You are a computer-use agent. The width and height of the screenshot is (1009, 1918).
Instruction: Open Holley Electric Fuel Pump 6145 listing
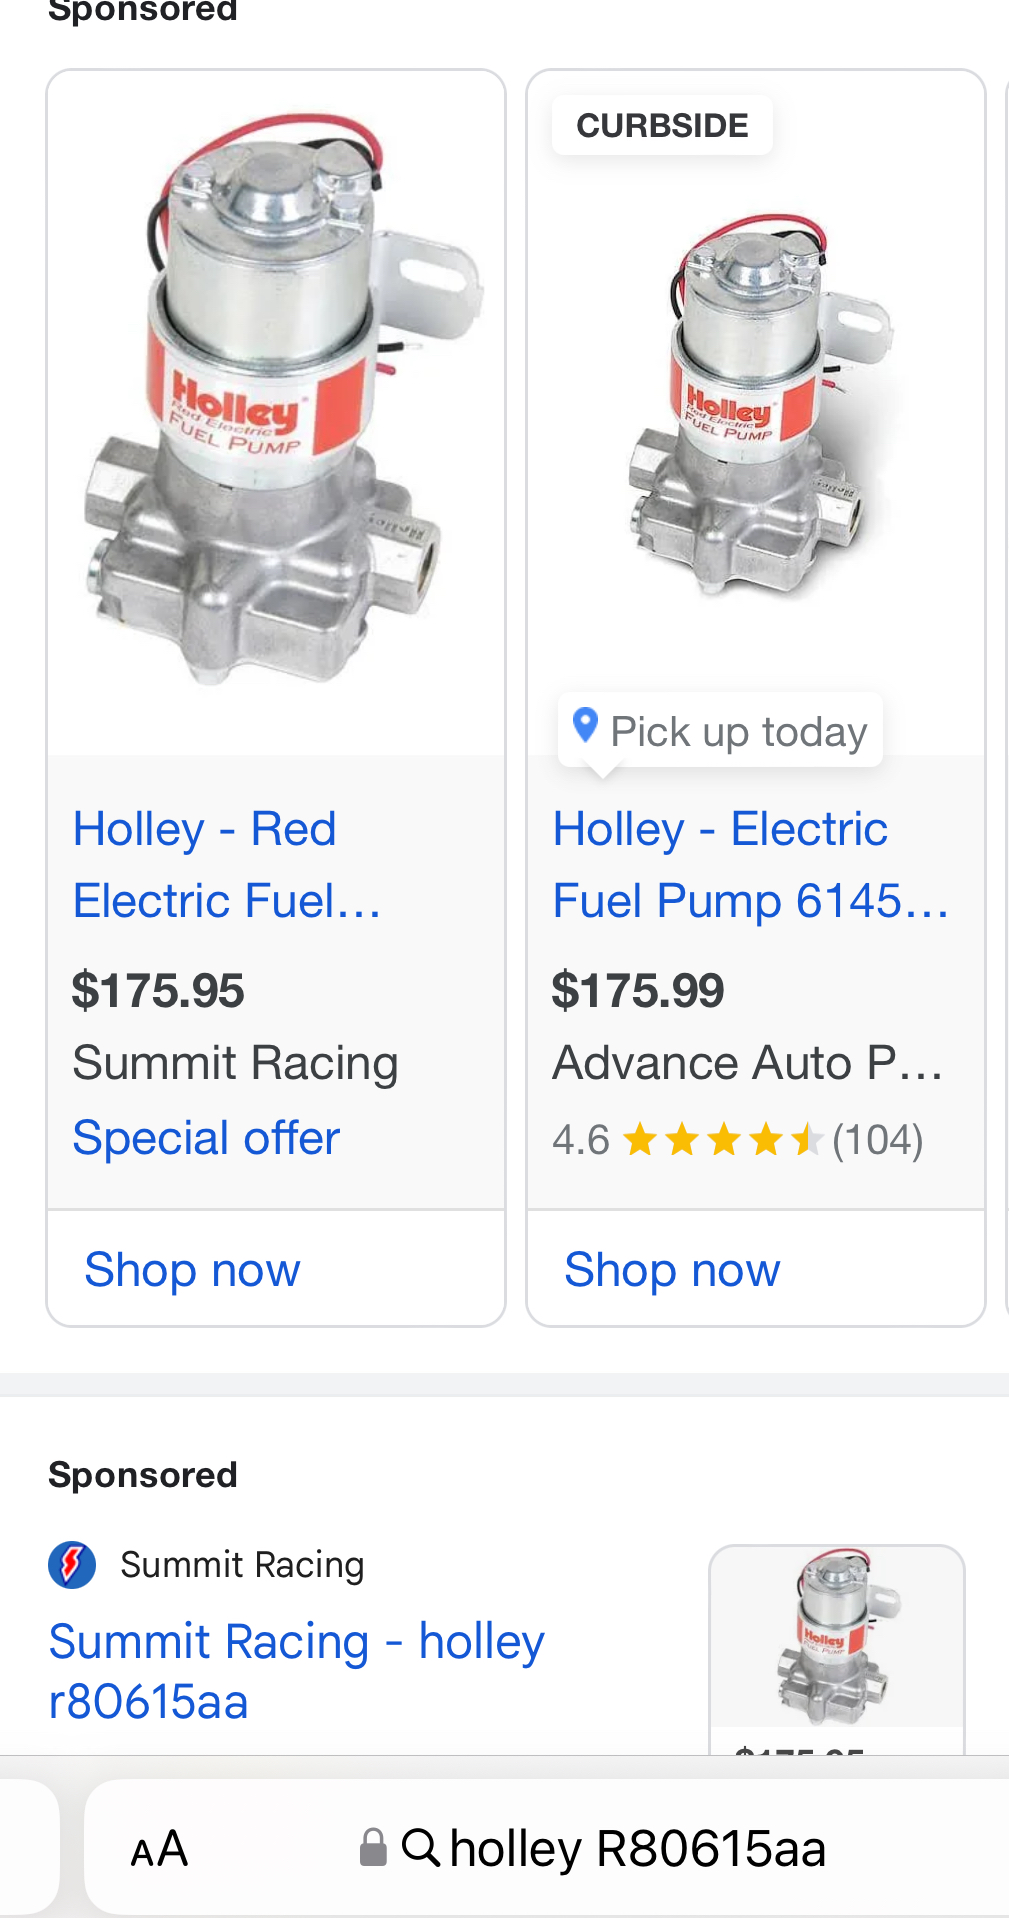pyautogui.click(x=750, y=864)
